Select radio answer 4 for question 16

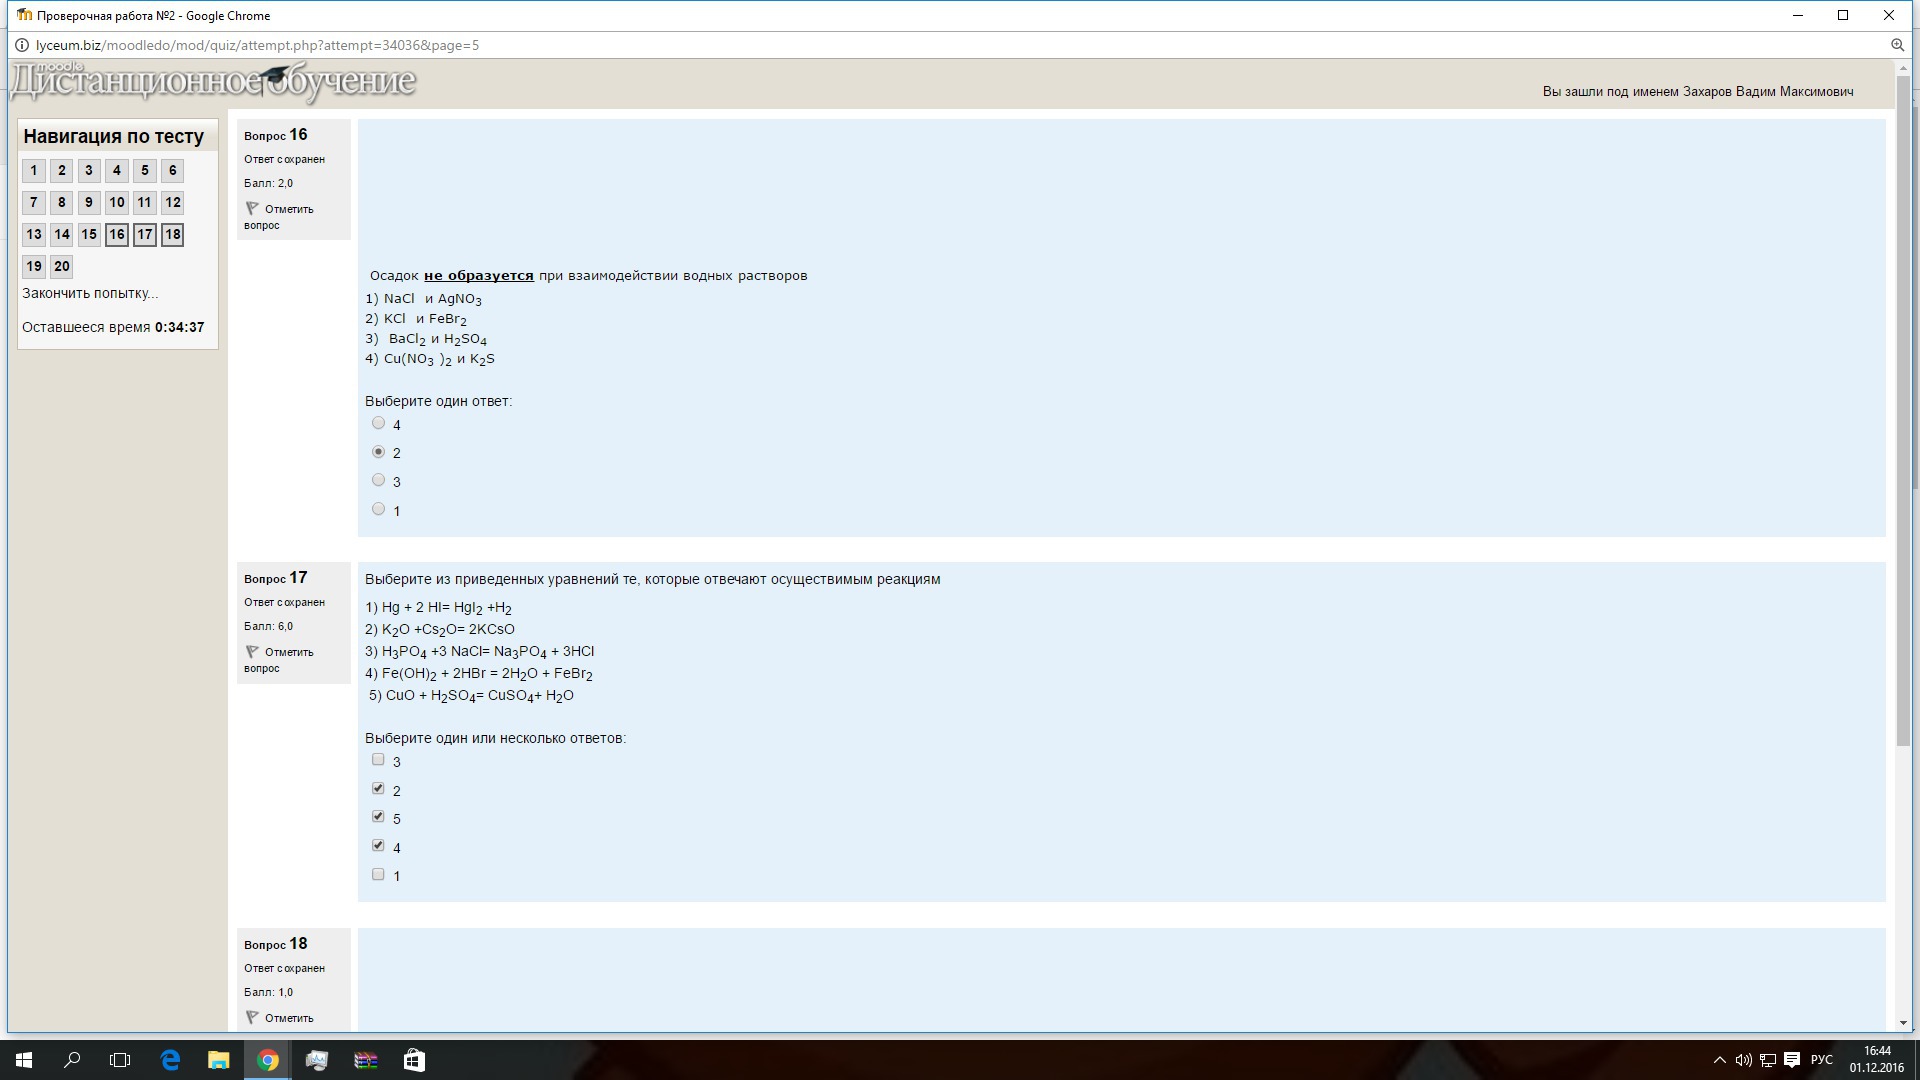(x=378, y=424)
